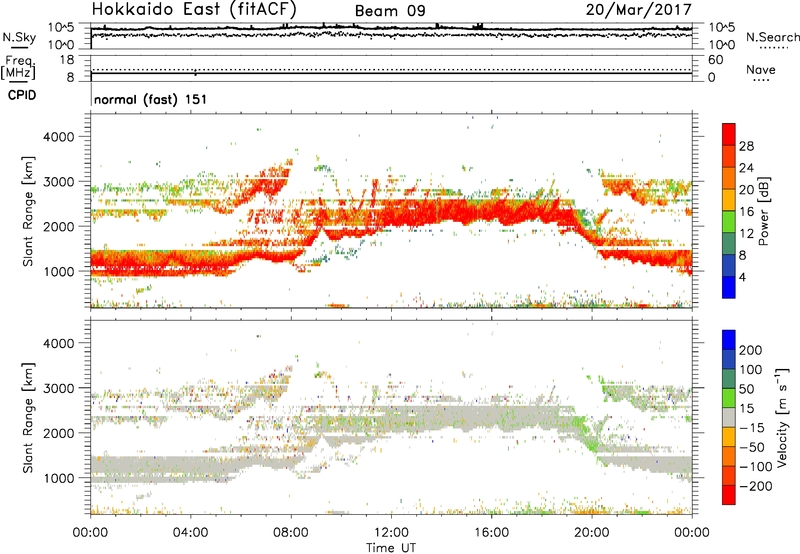Screen dimensions: 800x554
Task: Pick the red top segment of the power color bar
Action: tap(729, 134)
